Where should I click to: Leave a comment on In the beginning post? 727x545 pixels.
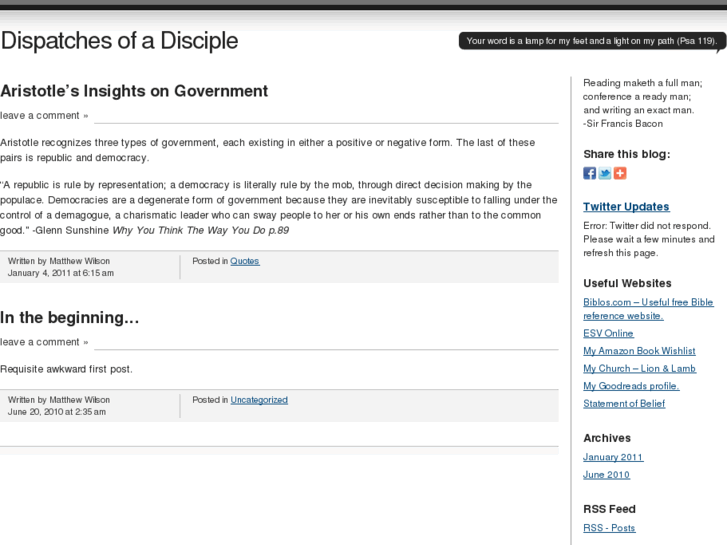tap(44, 342)
